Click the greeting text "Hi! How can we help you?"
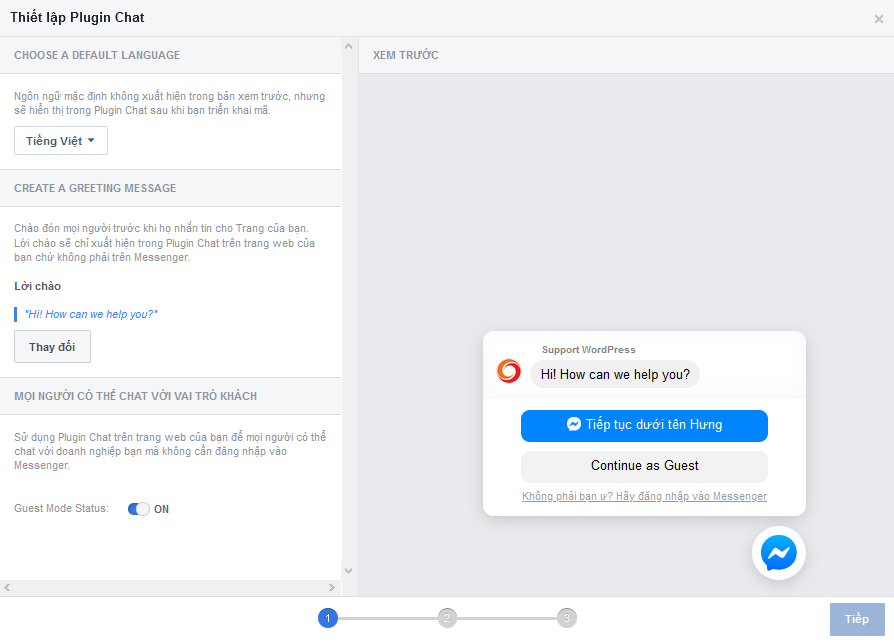Screen dimensions: 894x643 91,314
